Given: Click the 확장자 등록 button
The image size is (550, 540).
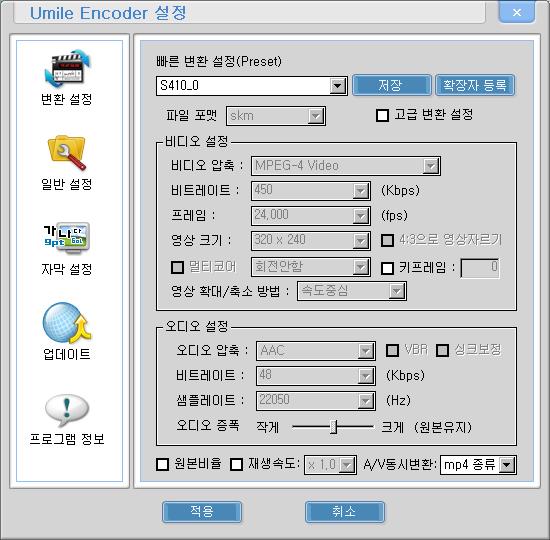Looking at the screenshot, I should (475, 85).
